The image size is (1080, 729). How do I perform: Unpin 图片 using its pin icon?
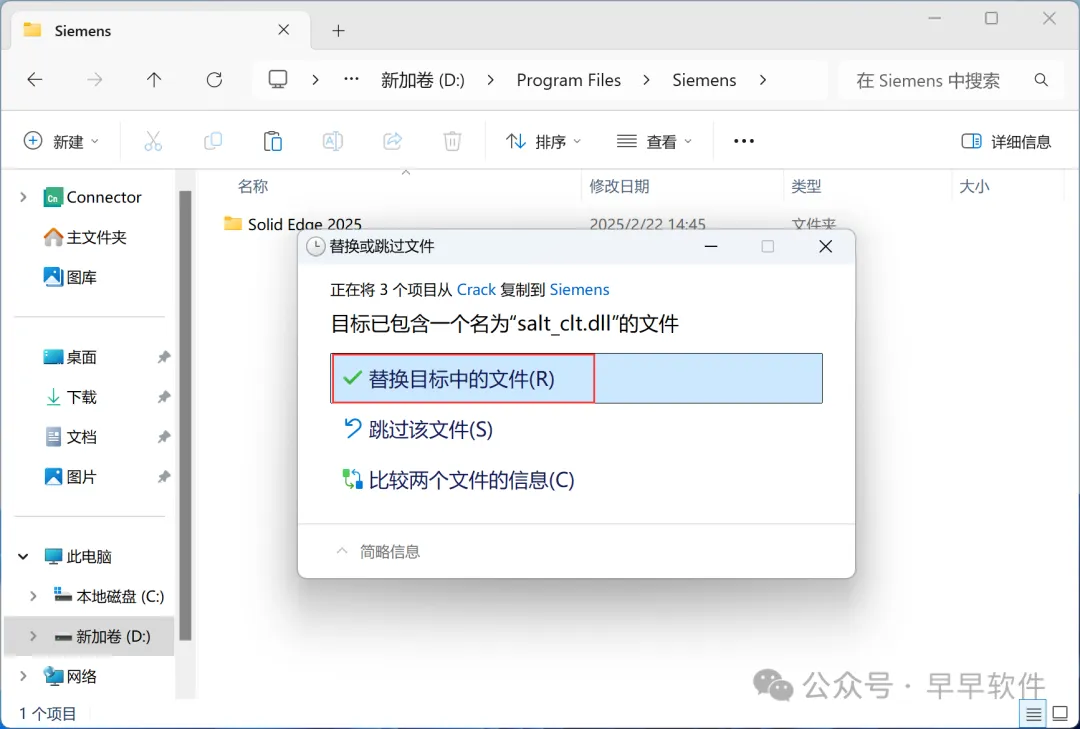click(163, 477)
